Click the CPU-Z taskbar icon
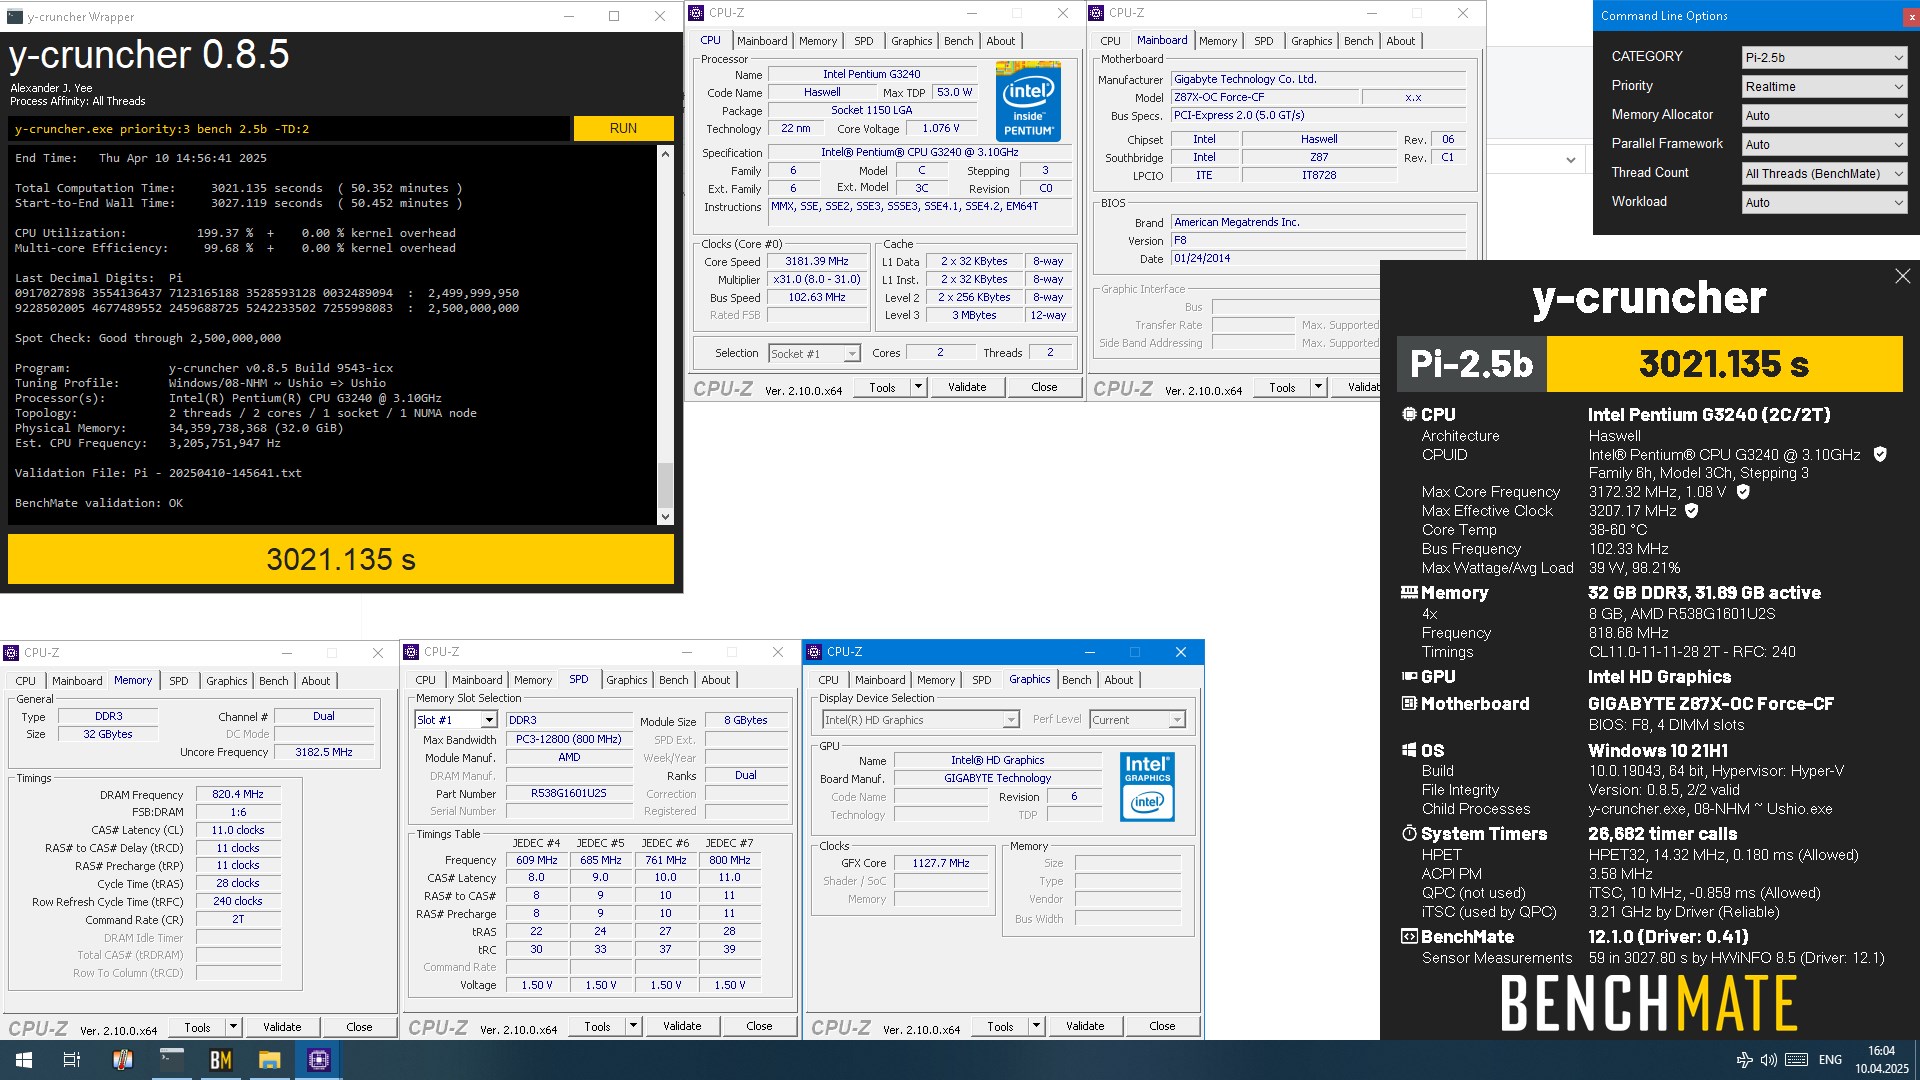This screenshot has width=1920, height=1080. [x=318, y=1060]
